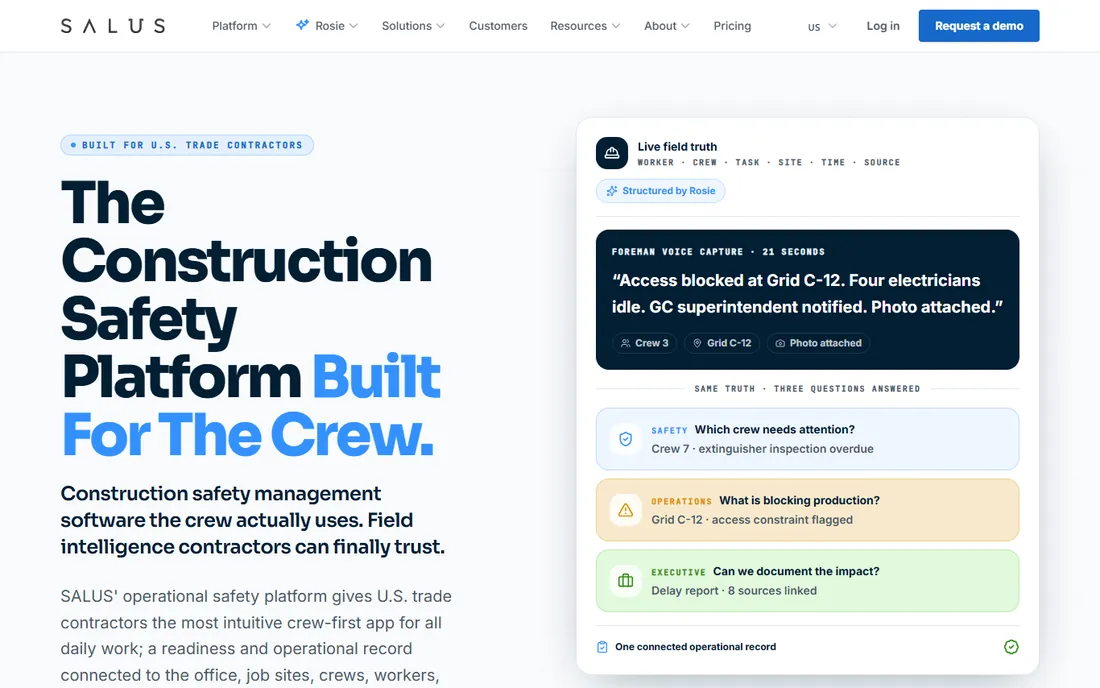Click the location pin icon on Grid C-12 tag
Image resolution: width=1100 pixels, height=688 pixels.
697,343
